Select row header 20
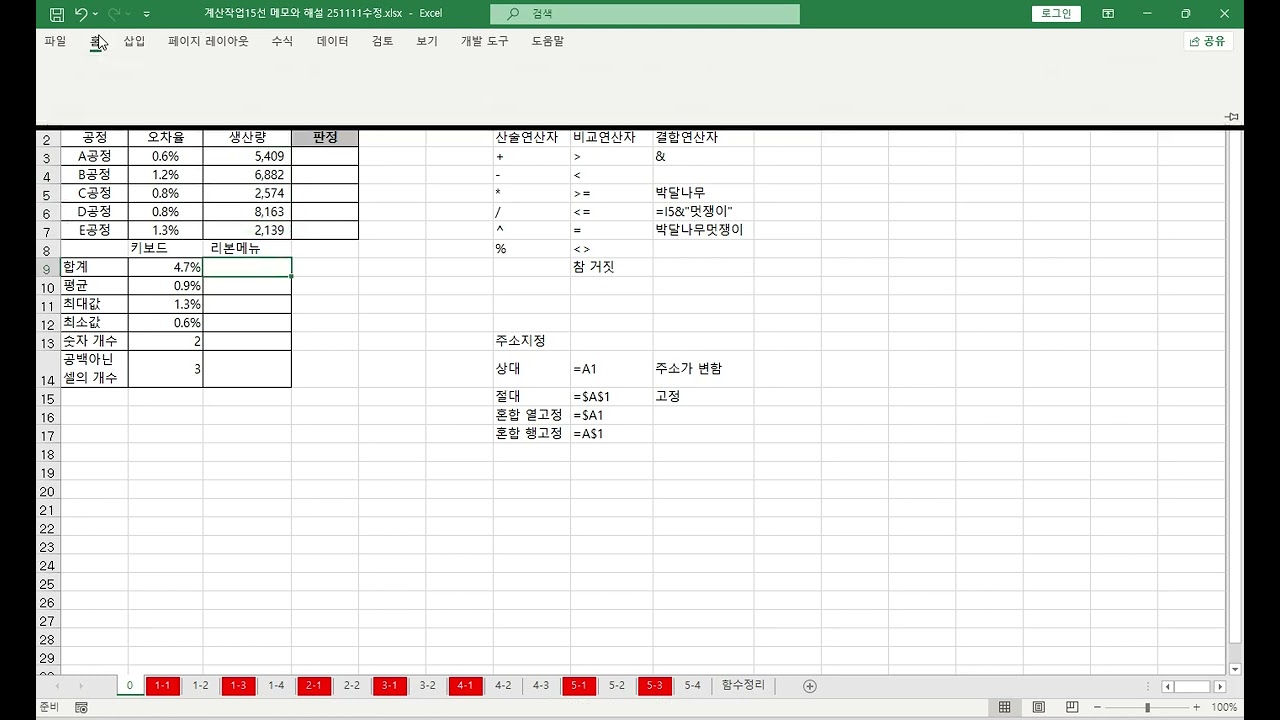This screenshot has width=1280, height=720. [47, 492]
